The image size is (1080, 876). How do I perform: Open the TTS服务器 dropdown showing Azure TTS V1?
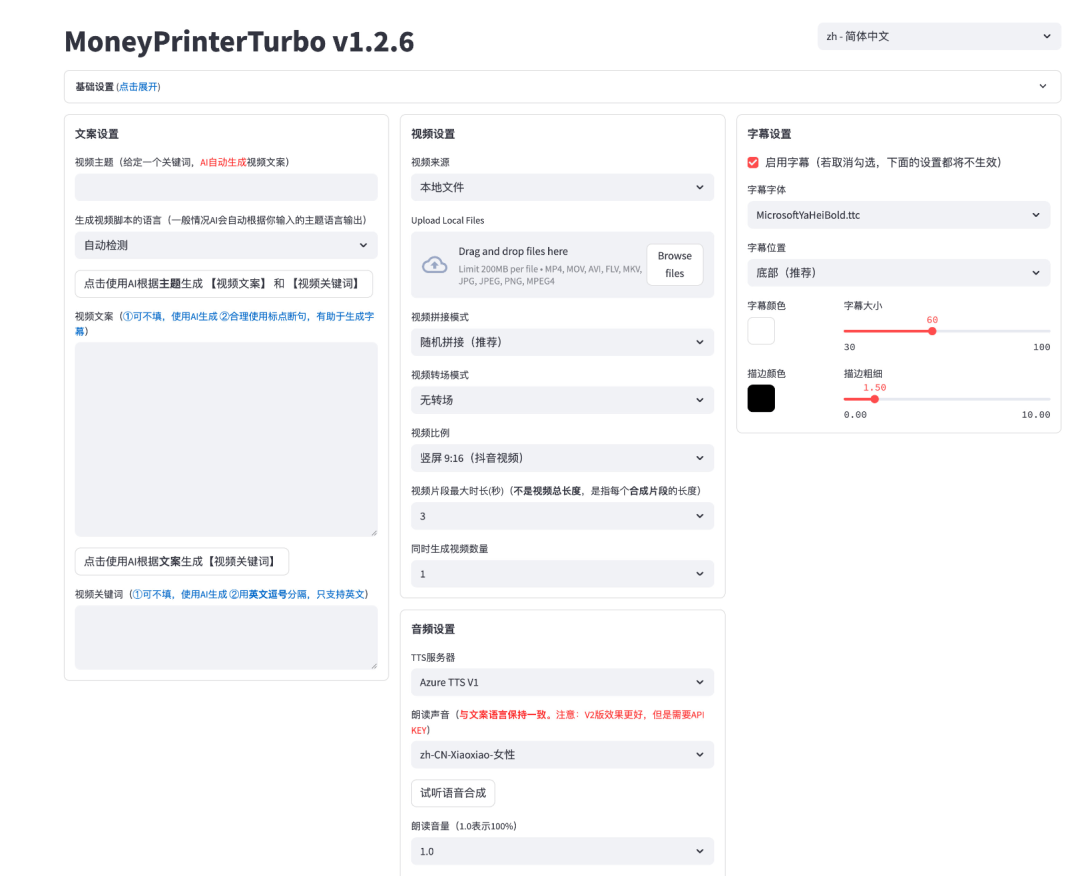[562, 683]
